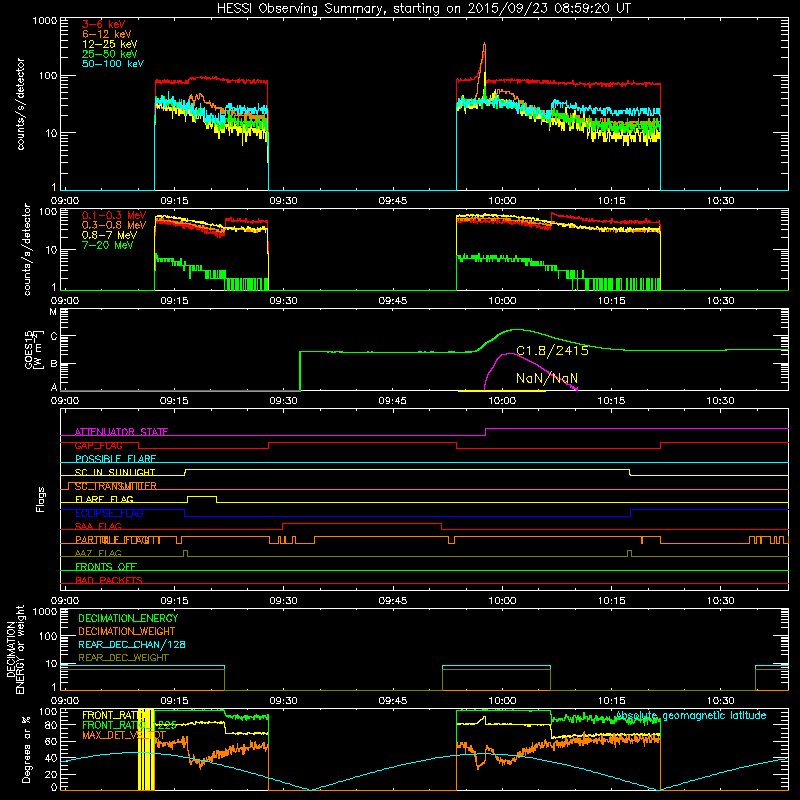Select the orange 6-12 keV legend label
Viewport: 800px width, 800px height.
click(107, 34)
